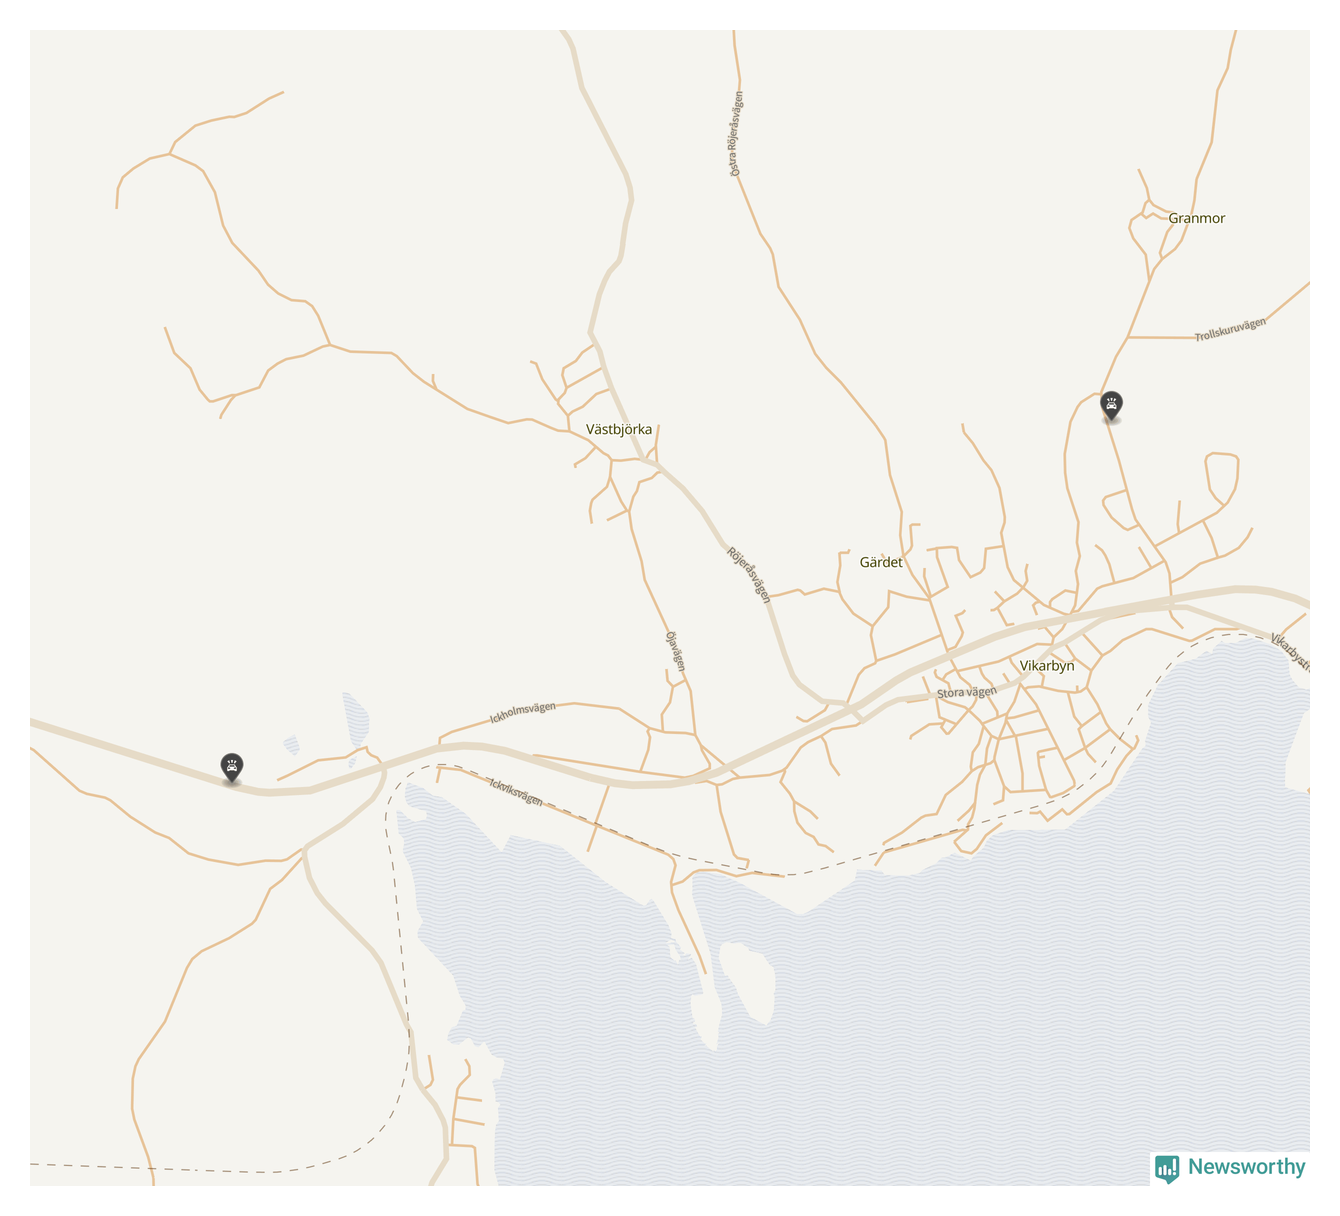Click the Gärdet place label
The height and width of the screenshot is (1216, 1340).
[881, 562]
